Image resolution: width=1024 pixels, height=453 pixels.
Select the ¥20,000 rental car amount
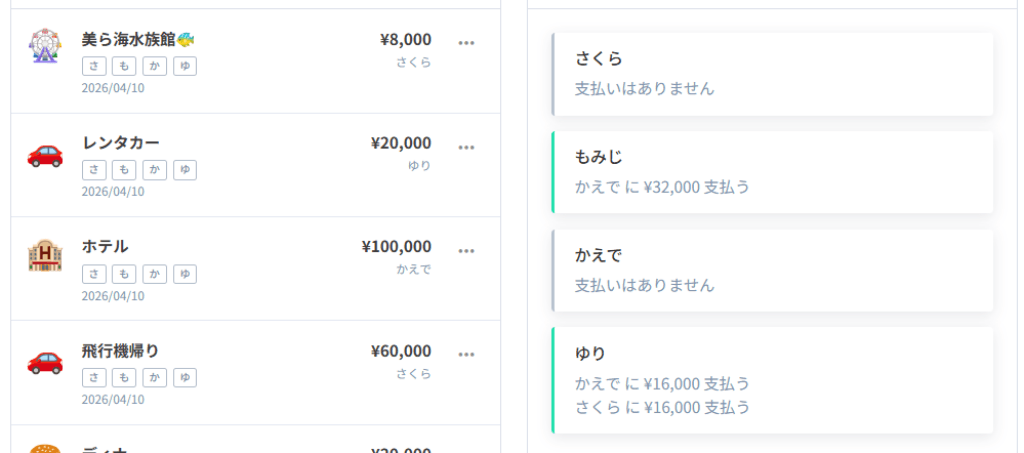(x=401, y=143)
